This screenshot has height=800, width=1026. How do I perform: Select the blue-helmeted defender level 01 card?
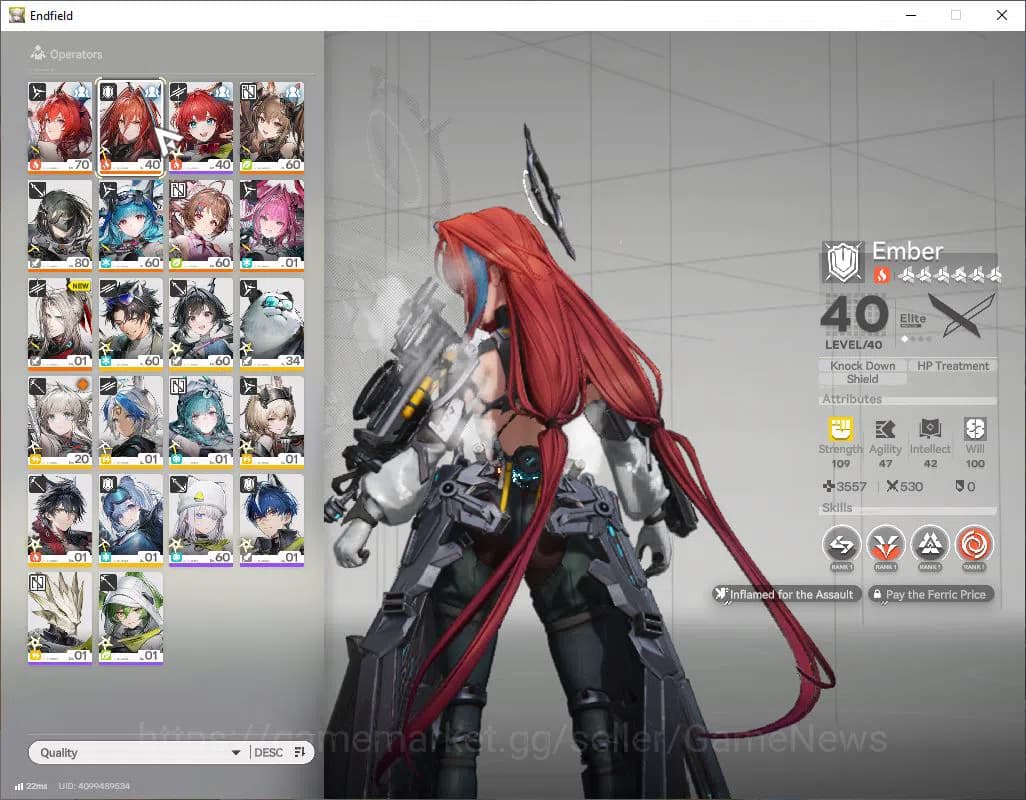130,520
